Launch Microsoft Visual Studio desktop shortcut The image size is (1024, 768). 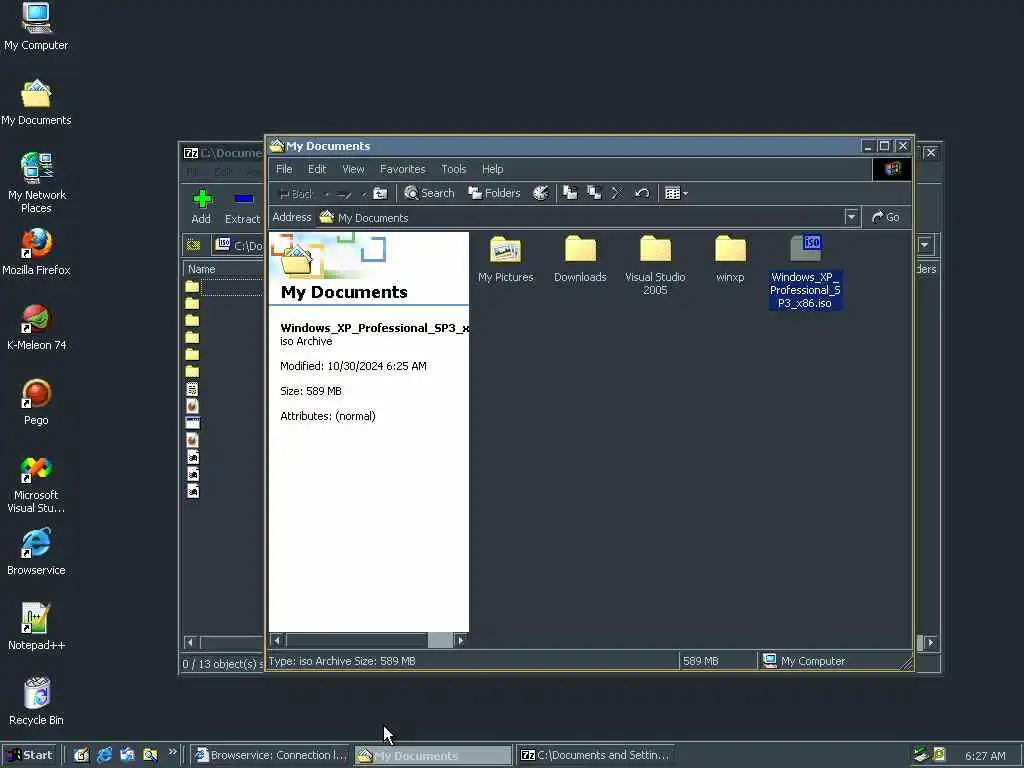click(x=36, y=485)
